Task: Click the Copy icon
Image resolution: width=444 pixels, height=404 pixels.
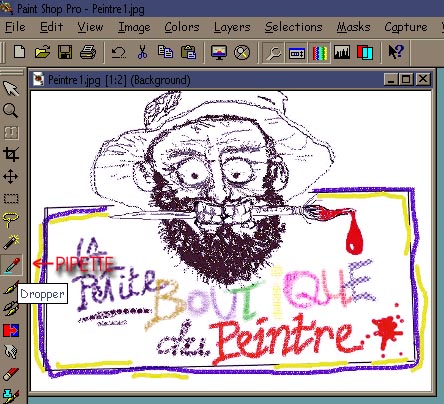Action: pyautogui.click(x=165, y=52)
